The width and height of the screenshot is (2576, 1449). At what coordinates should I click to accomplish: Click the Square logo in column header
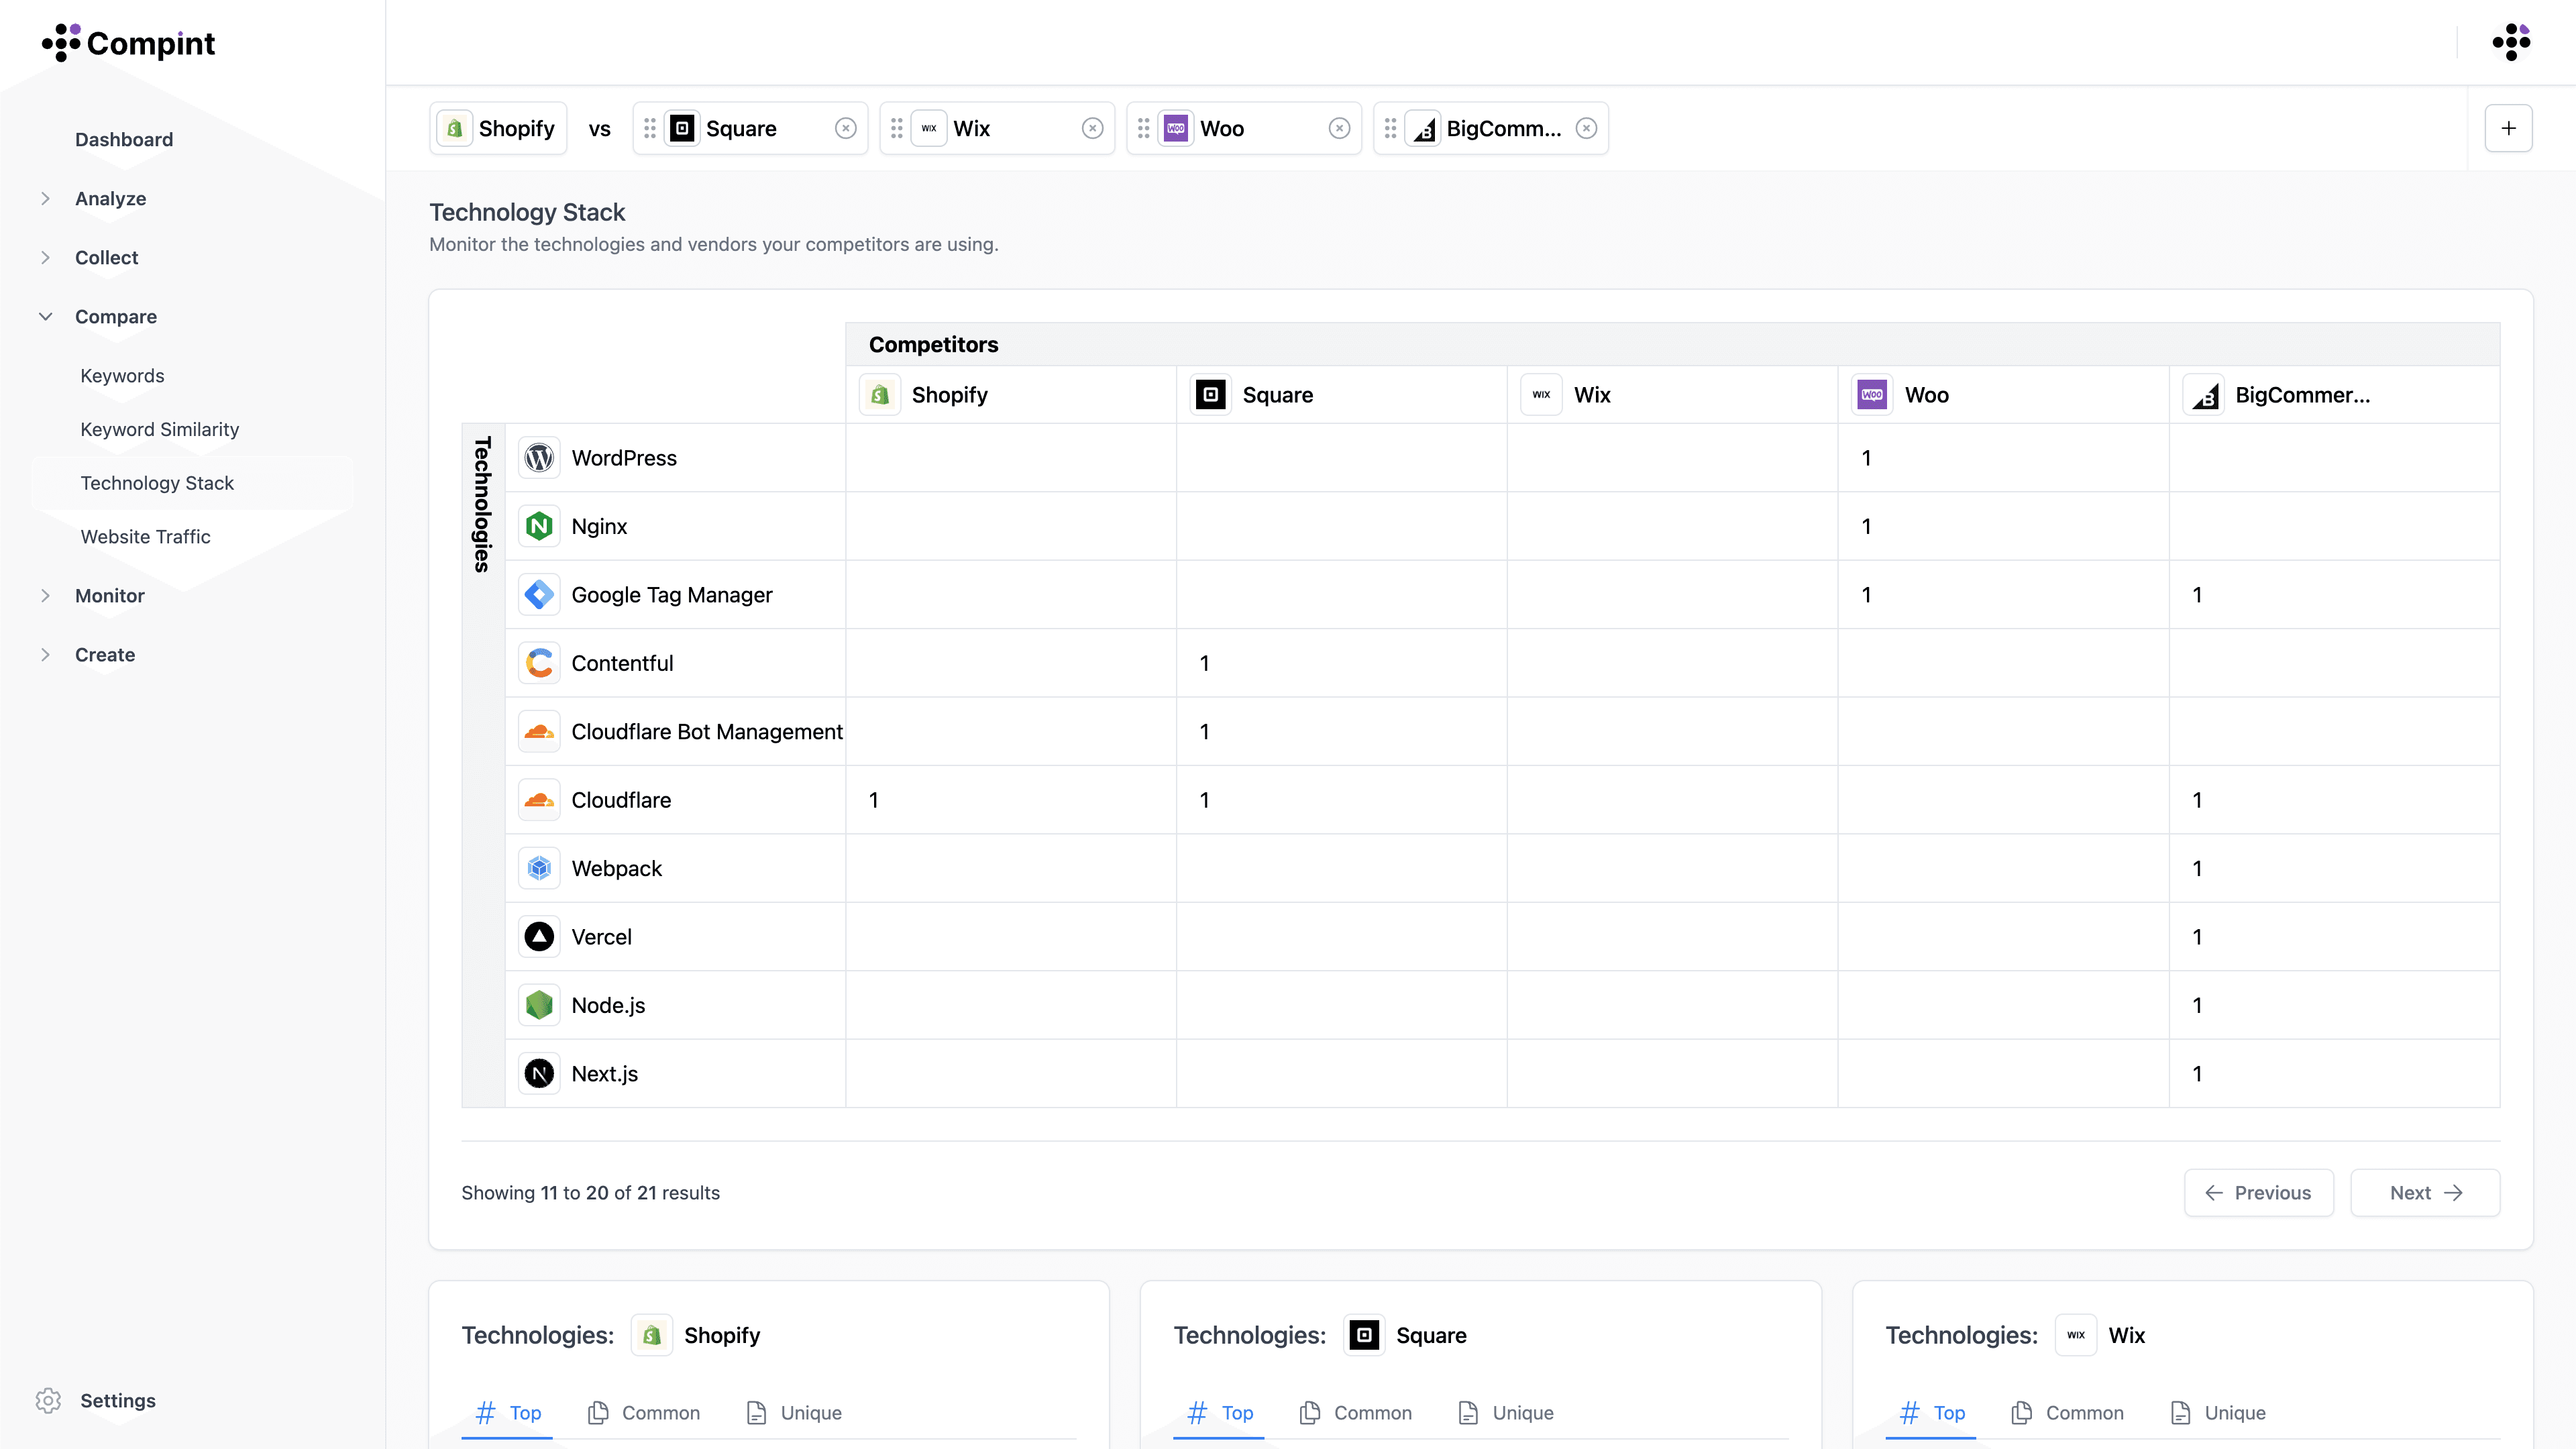coord(1211,395)
